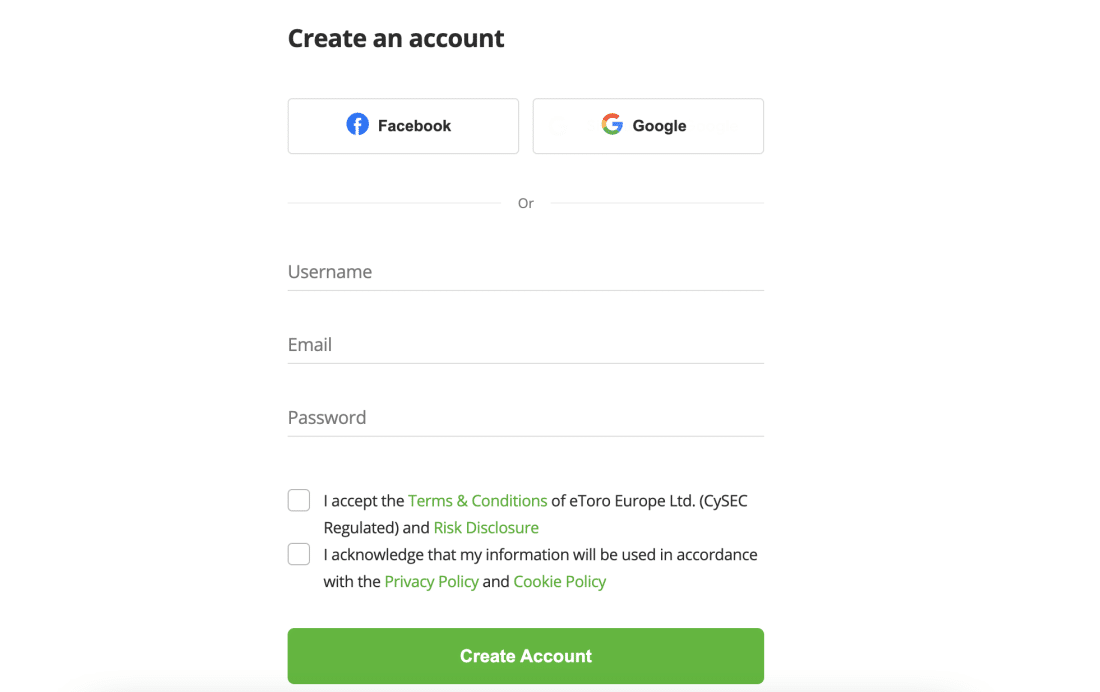Click the blue Facebook logo icon

(x=357, y=124)
